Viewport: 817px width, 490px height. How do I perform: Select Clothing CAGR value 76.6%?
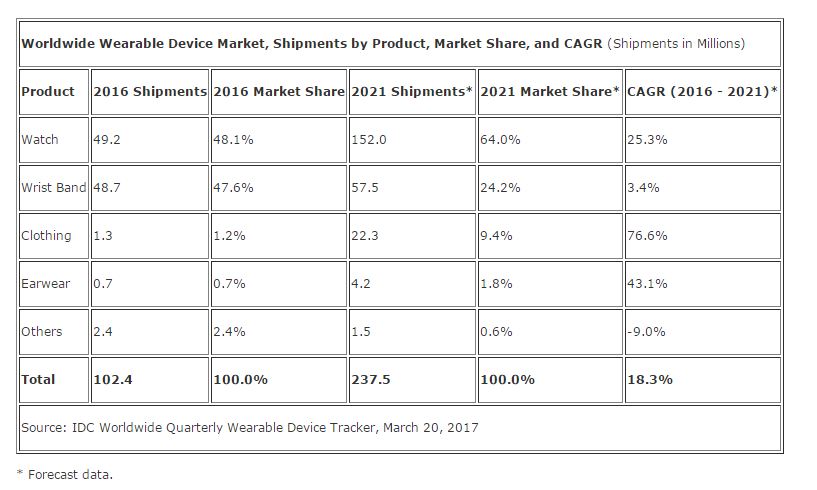coord(646,235)
